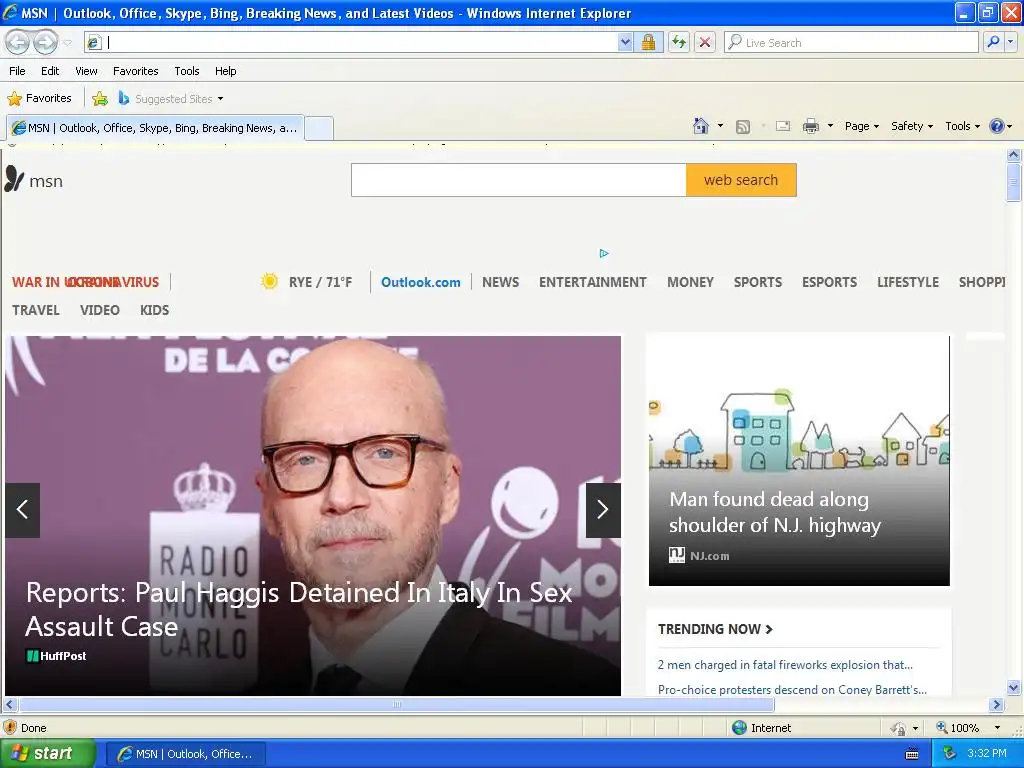Go to the KIDS section
This screenshot has height=768, width=1024.
coord(154,310)
